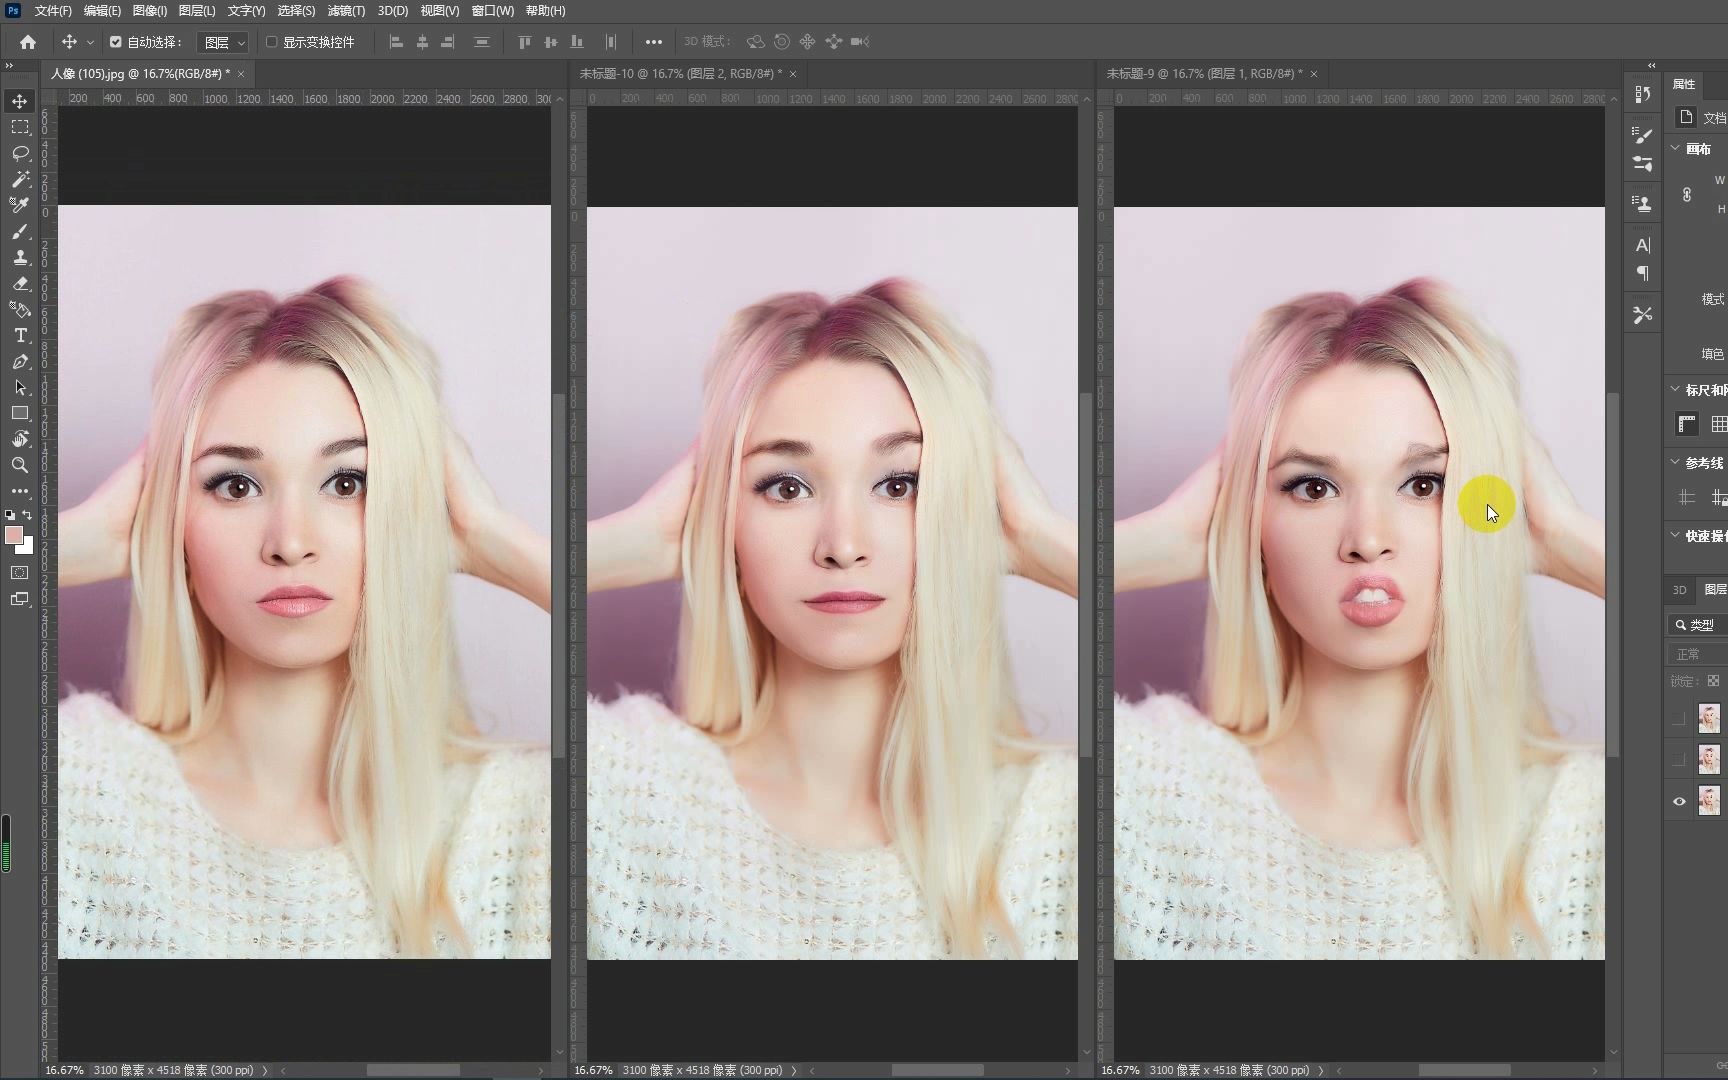1728x1080 pixels.
Task: Select the Move tool in the toolbox
Action: 19,101
